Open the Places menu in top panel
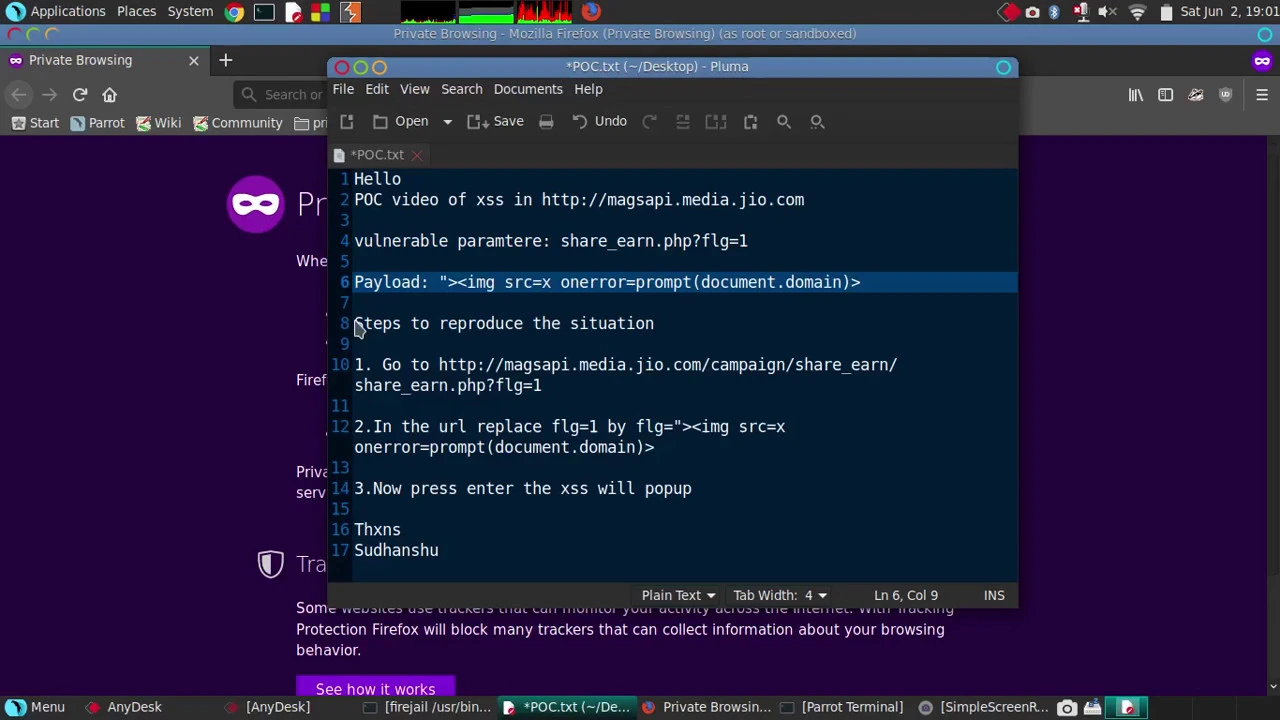1280x720 pixels. point(136,12)
